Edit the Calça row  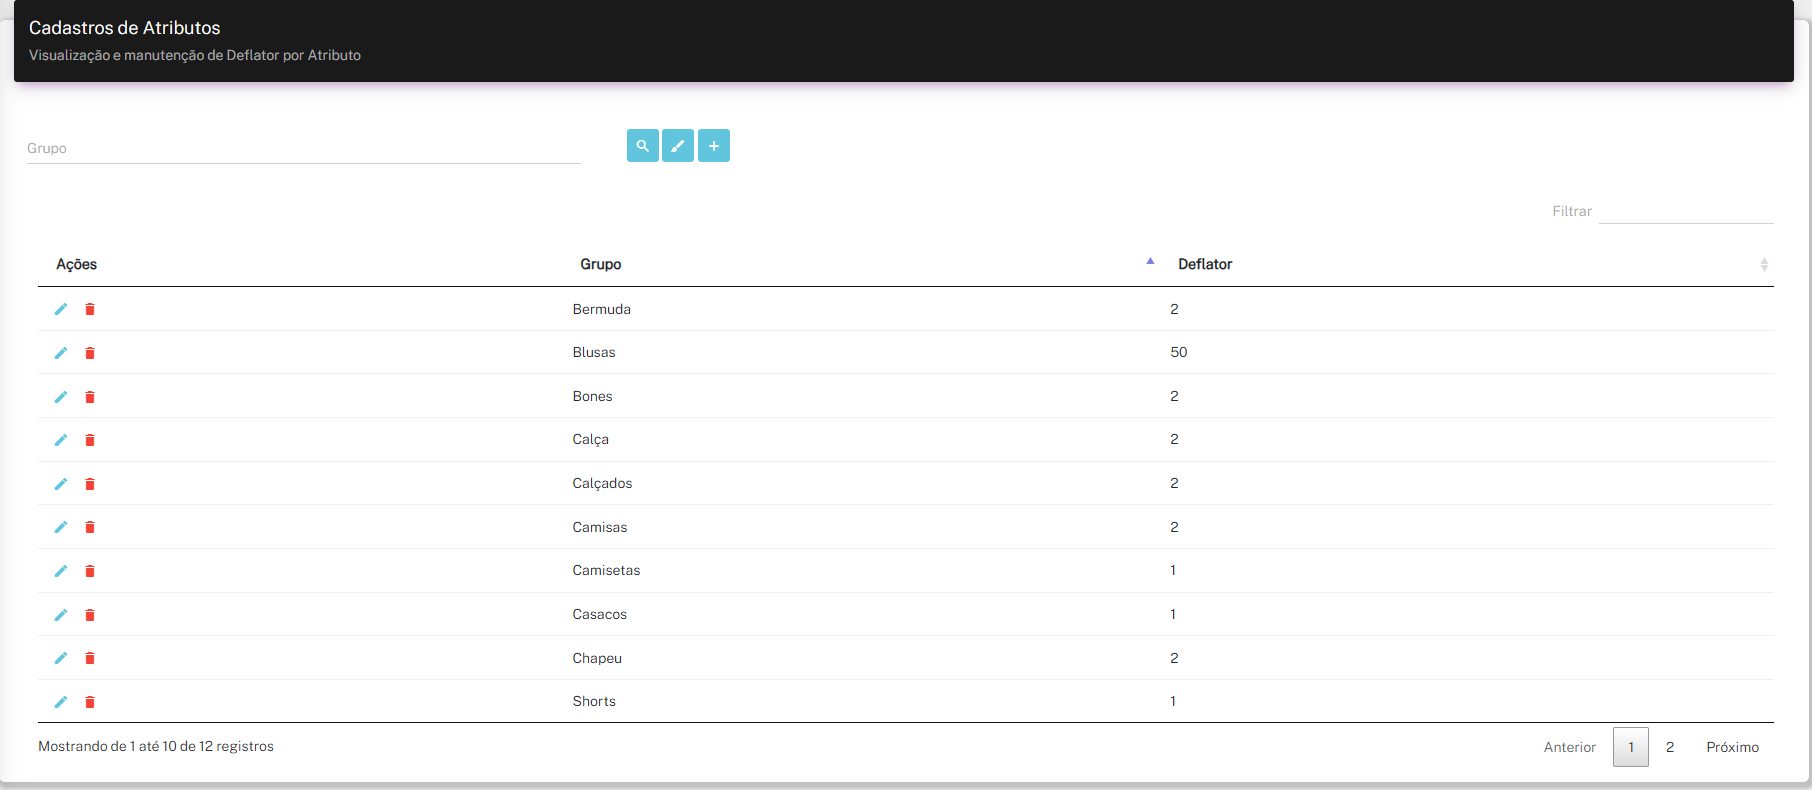point(61,440)
